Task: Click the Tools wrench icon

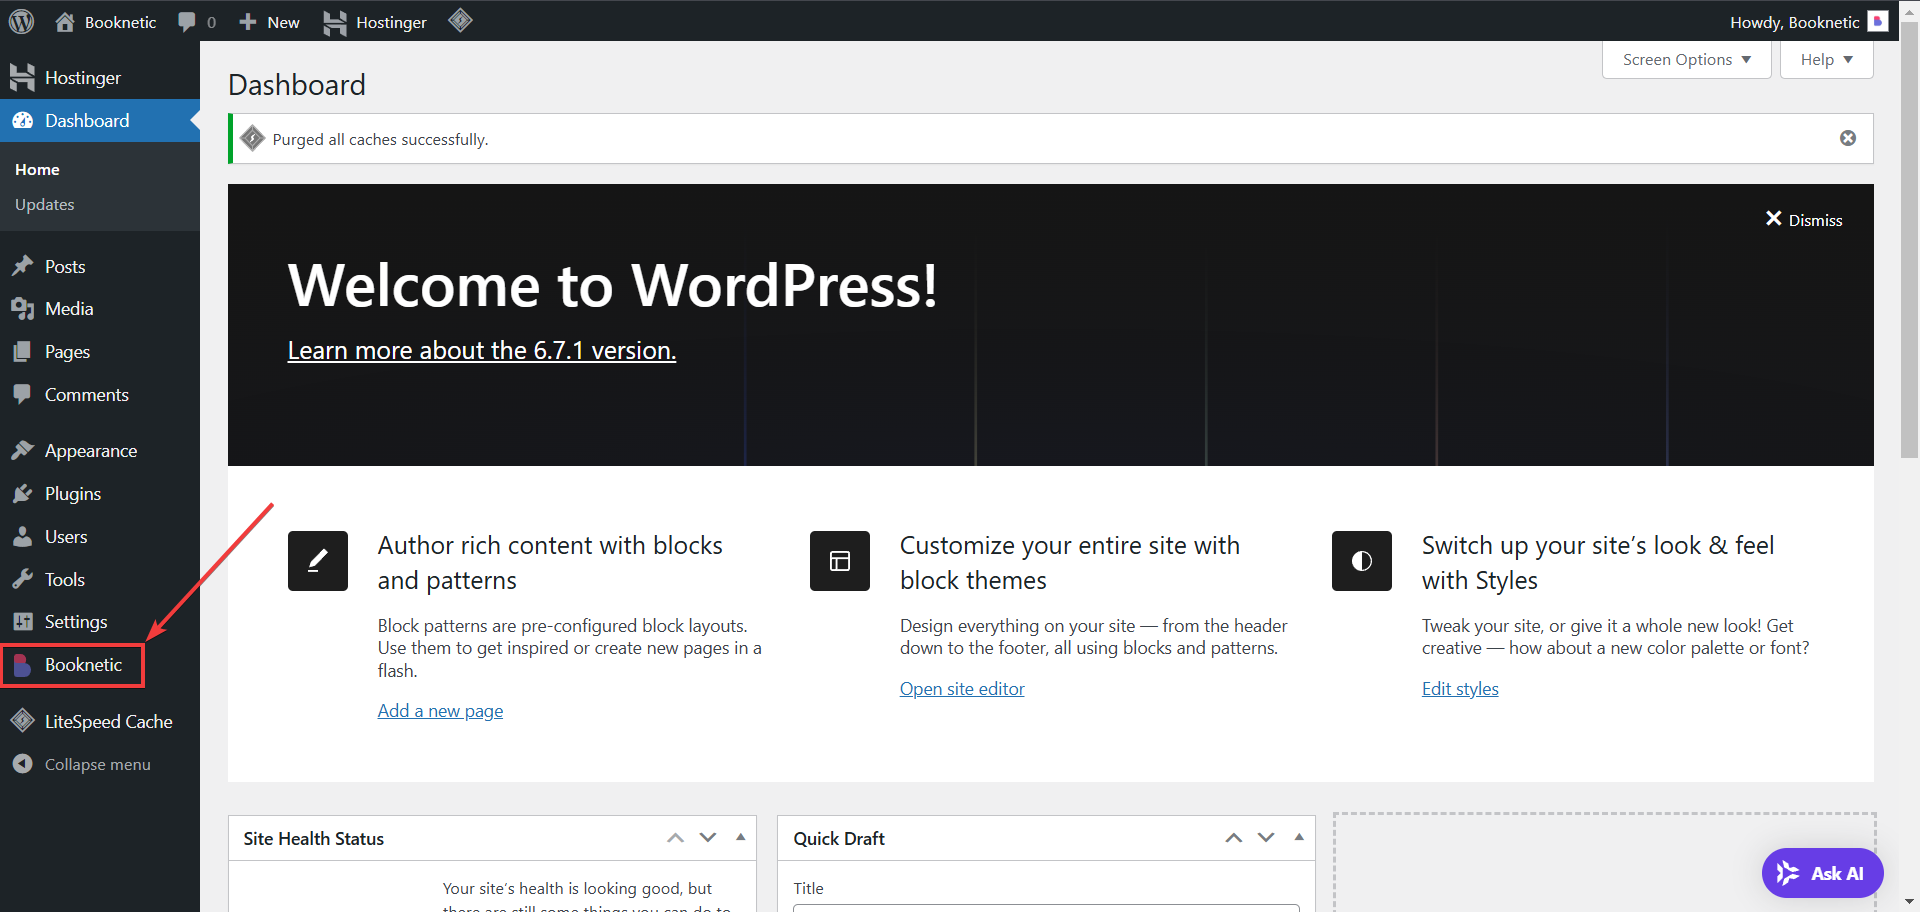Action: click(x=22, y=579)
